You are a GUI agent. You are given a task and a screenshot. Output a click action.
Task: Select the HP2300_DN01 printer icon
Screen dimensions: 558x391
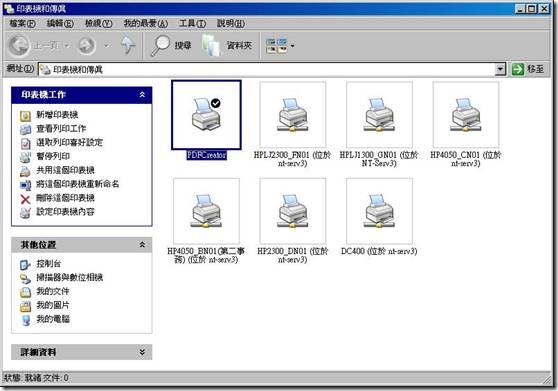[x=293, y=211]
